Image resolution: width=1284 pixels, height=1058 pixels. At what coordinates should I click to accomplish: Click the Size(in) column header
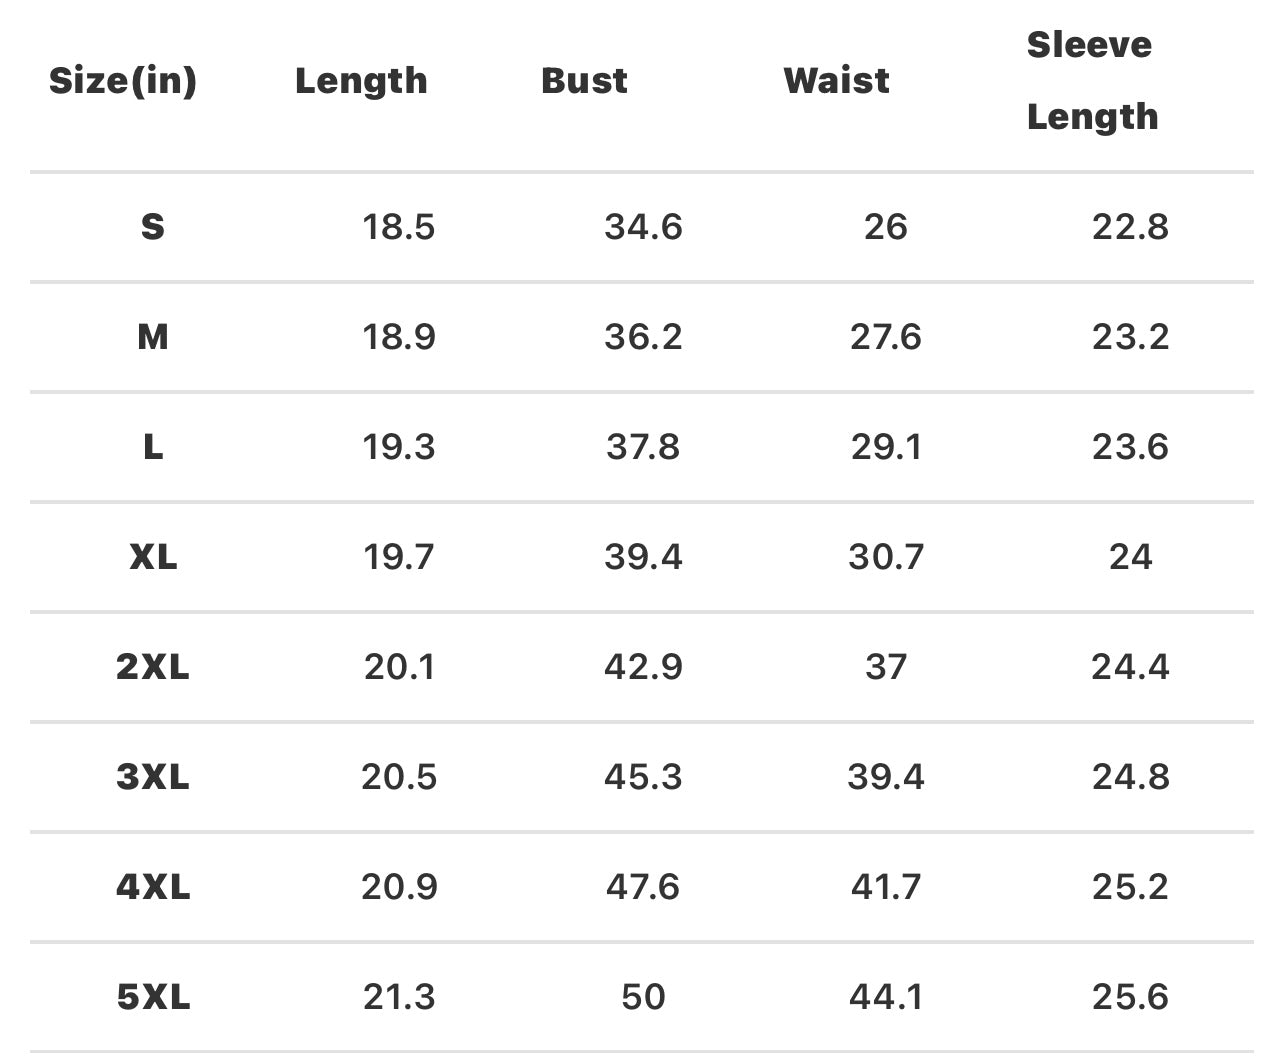pos(122,80)
